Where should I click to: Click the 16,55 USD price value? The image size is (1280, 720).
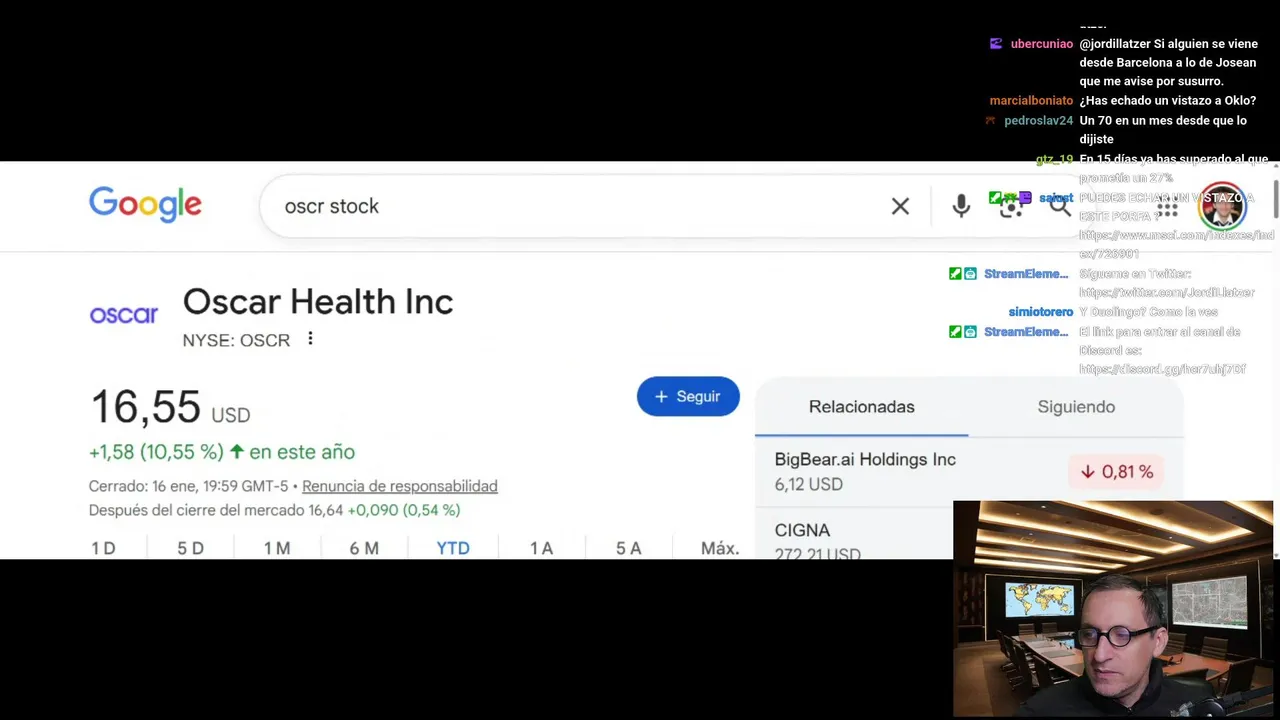point(170,408)
